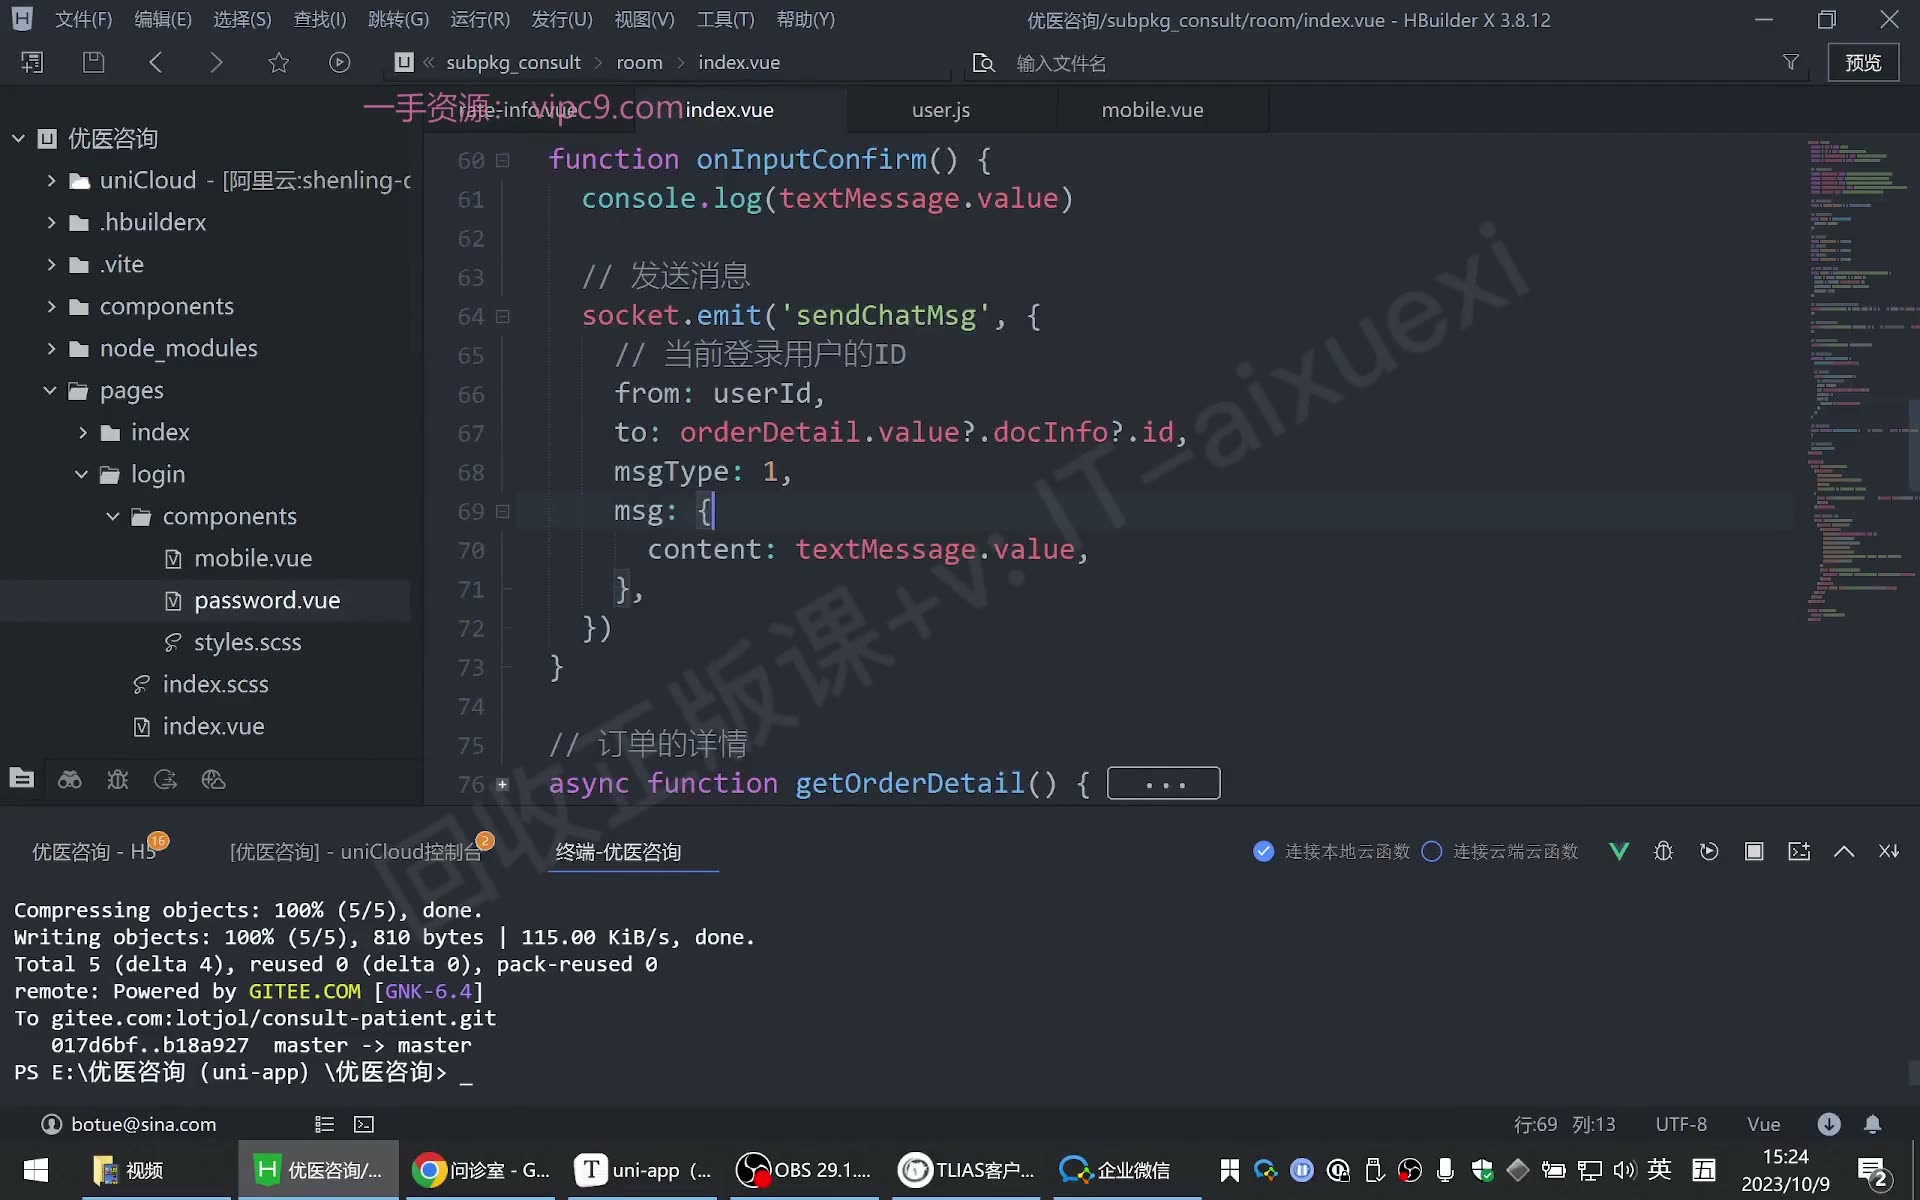Collapse the pages folder

click(x=50, y=390)
